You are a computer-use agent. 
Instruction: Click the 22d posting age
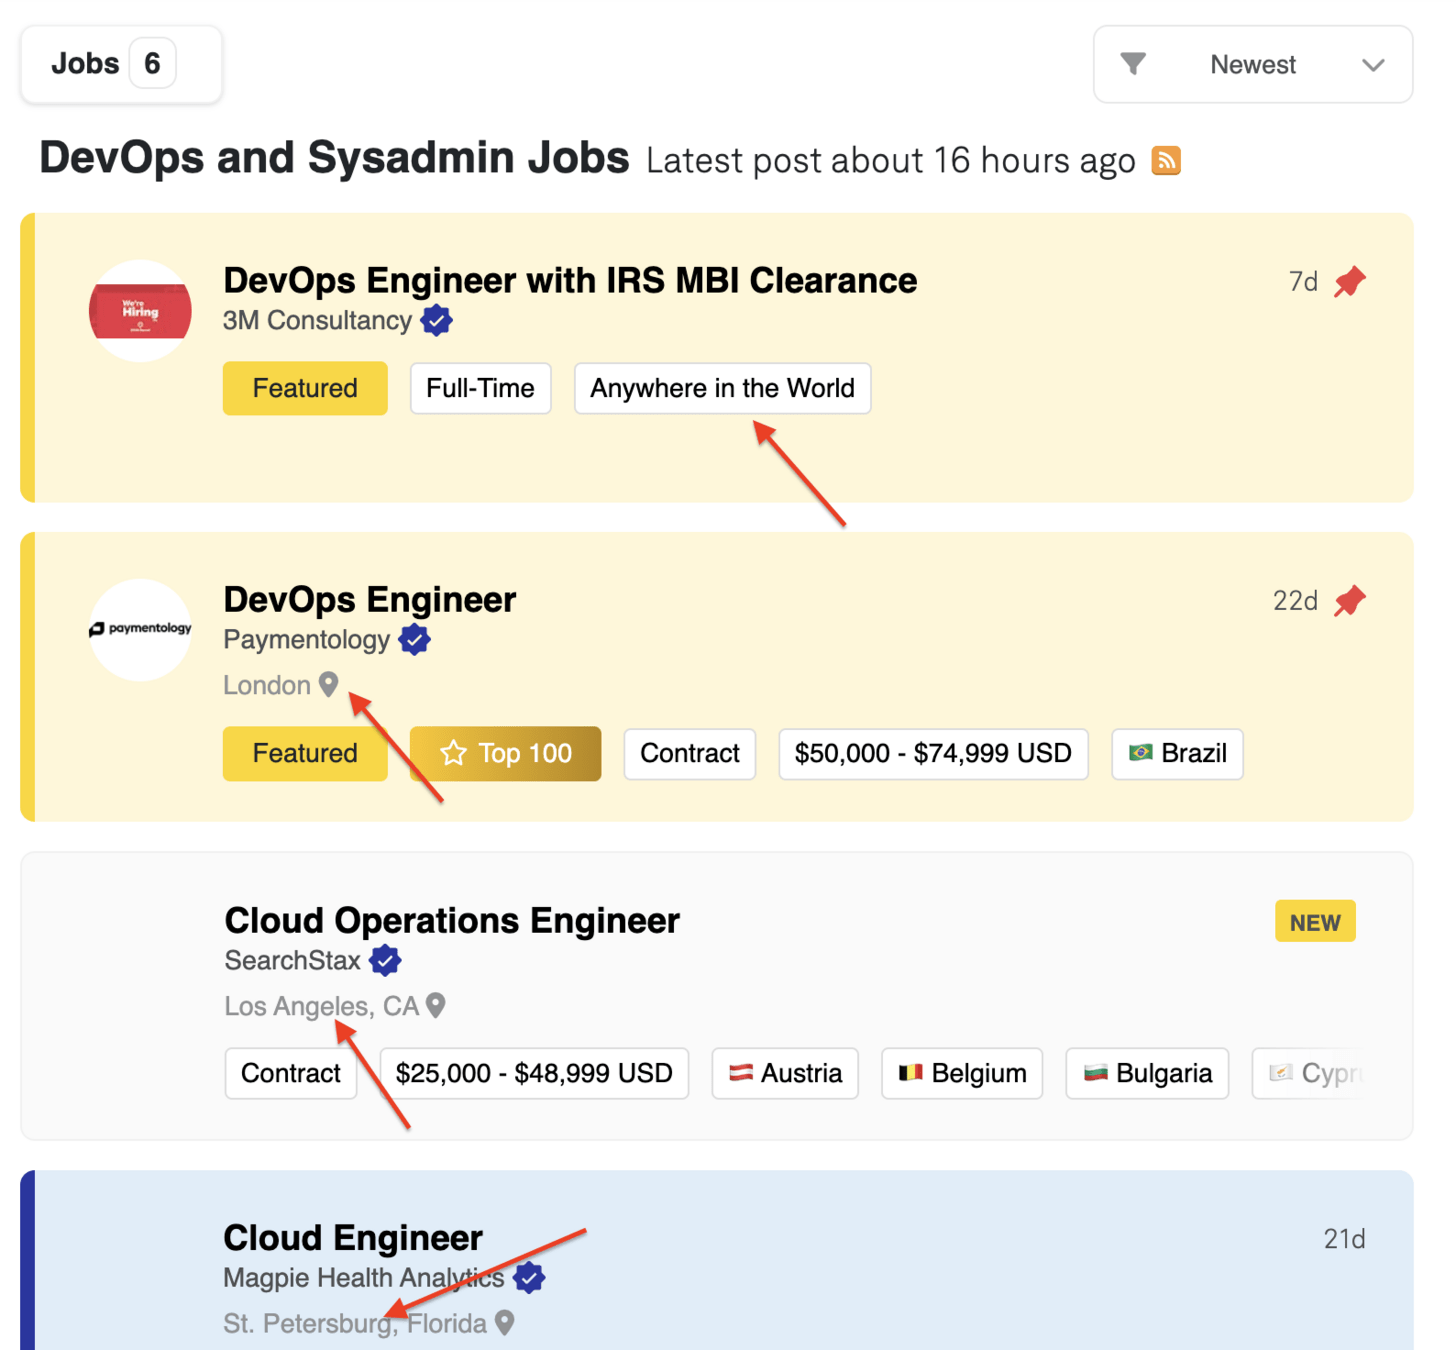coord(1295,601)
